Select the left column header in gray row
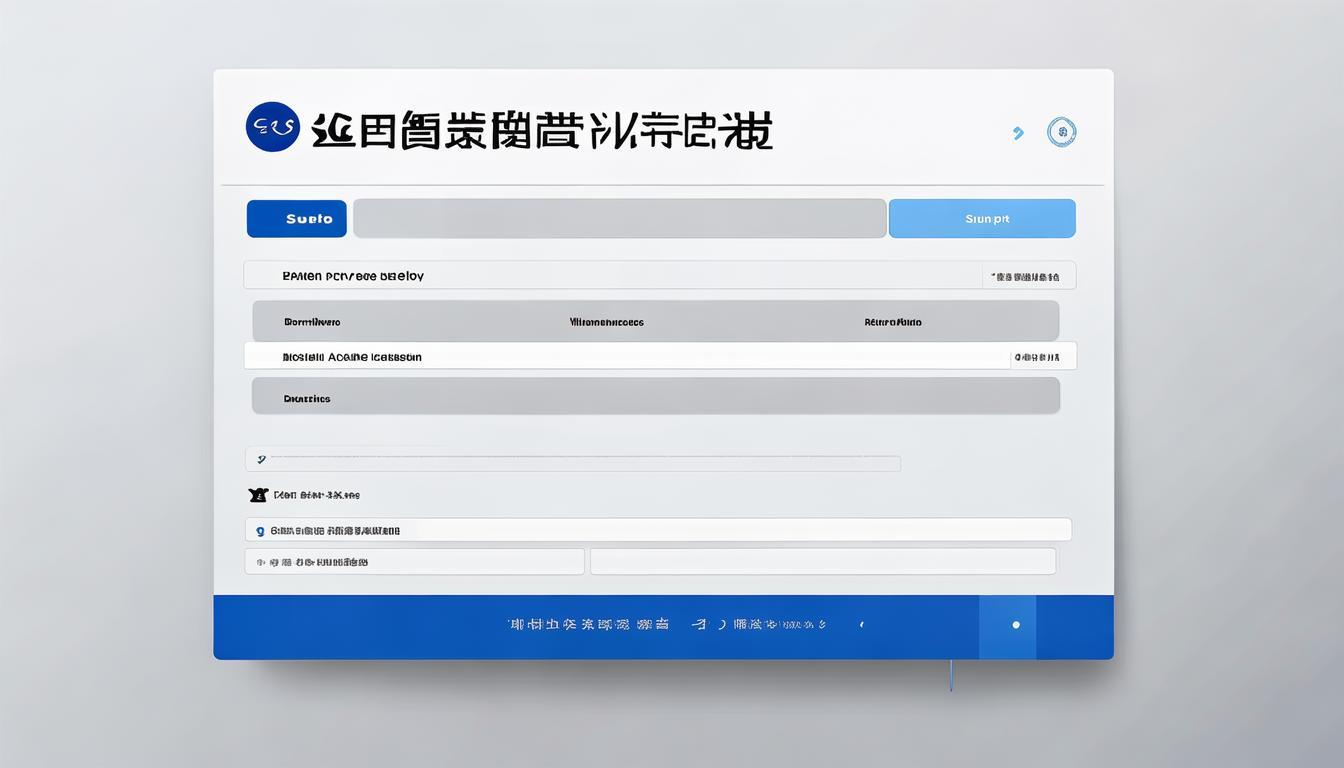 coord(312,322)
